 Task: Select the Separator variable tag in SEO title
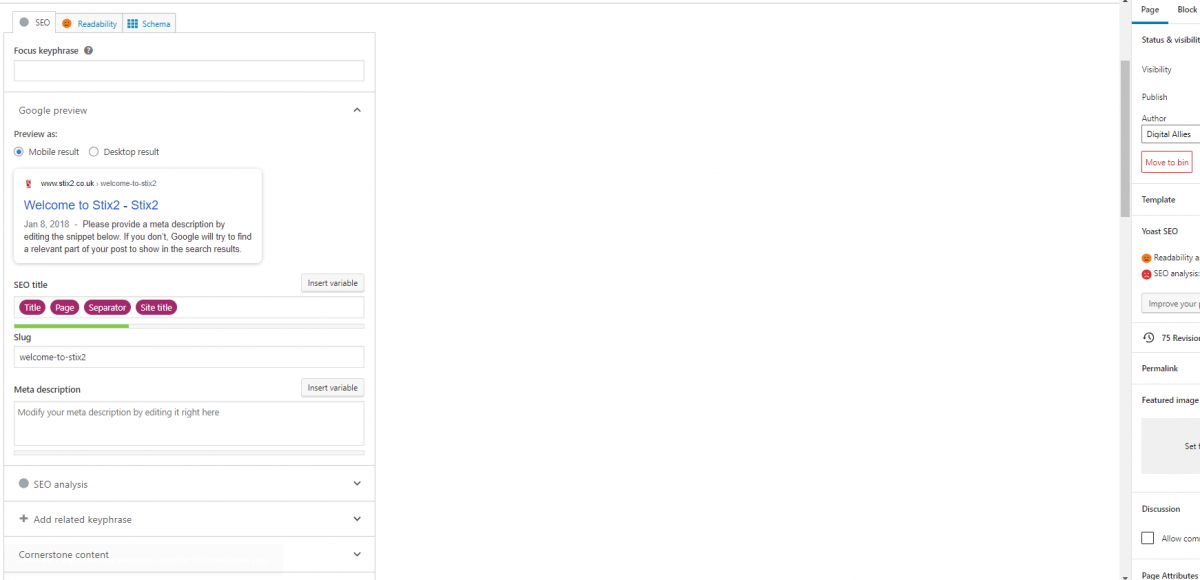coord(107,307)
